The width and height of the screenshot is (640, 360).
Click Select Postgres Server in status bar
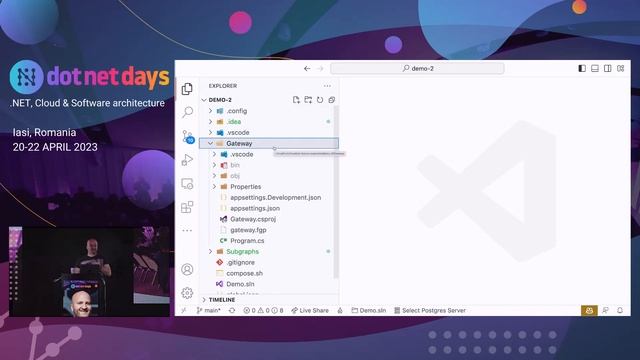coord(430,311)
